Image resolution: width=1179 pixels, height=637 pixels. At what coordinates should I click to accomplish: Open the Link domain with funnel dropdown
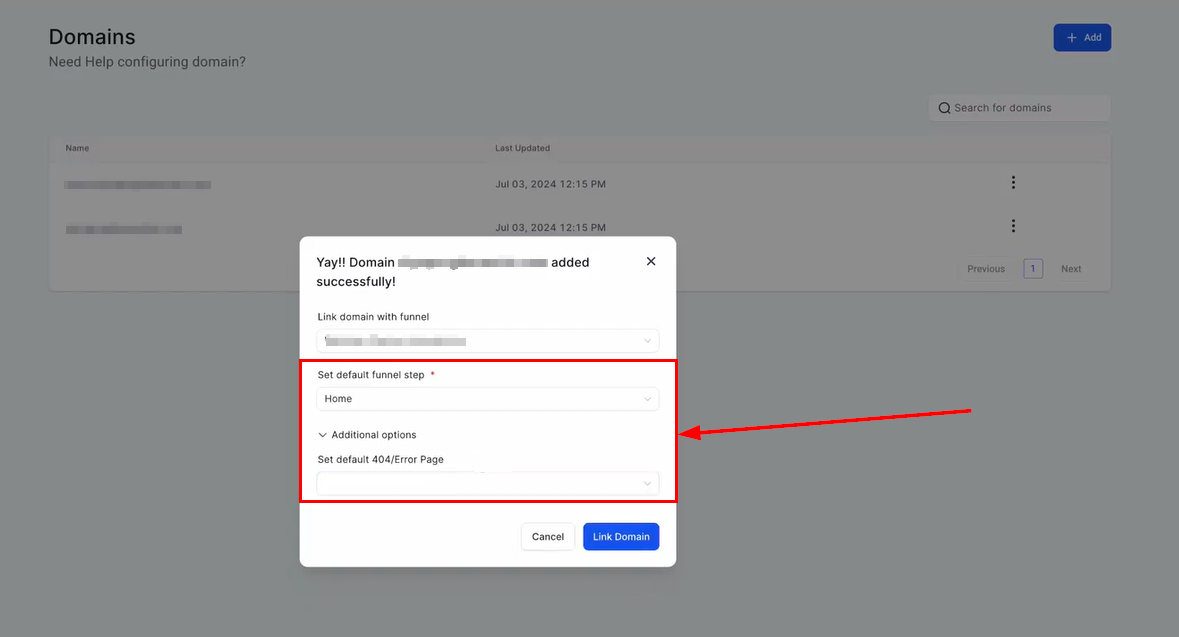point(487,341)
